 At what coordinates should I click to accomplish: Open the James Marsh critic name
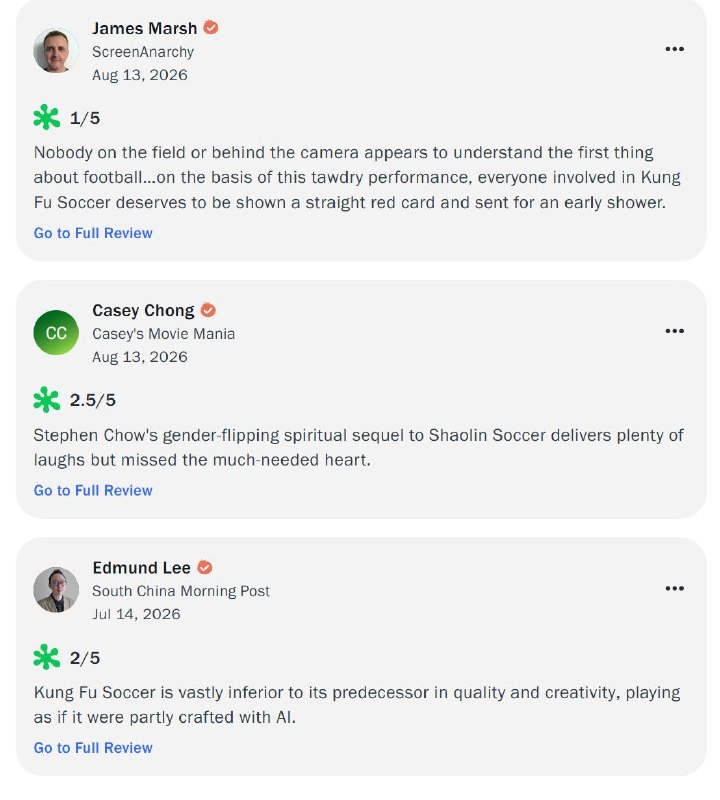point(144,28)
